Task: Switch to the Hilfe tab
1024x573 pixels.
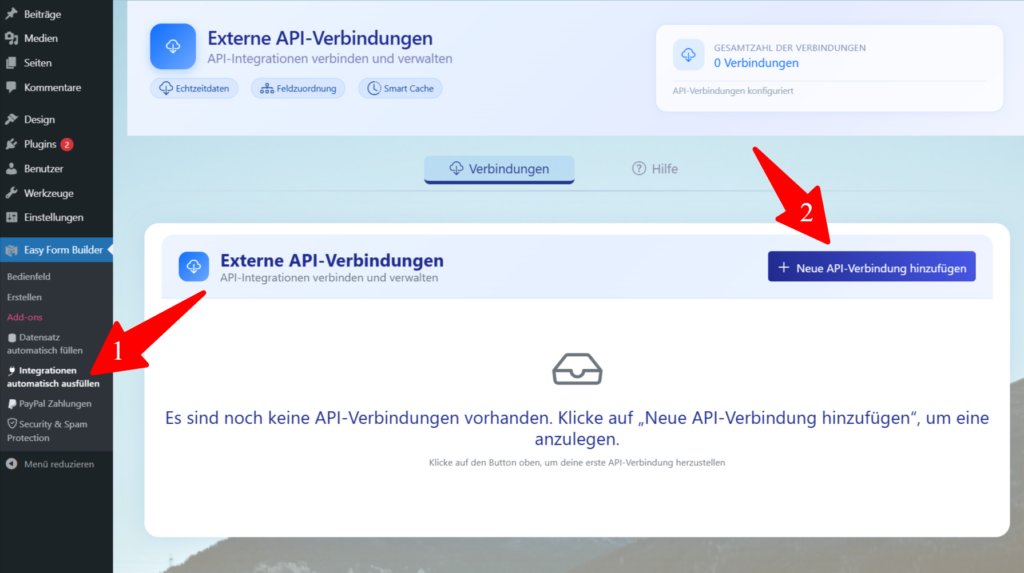Action: click(x=654, y=169)
